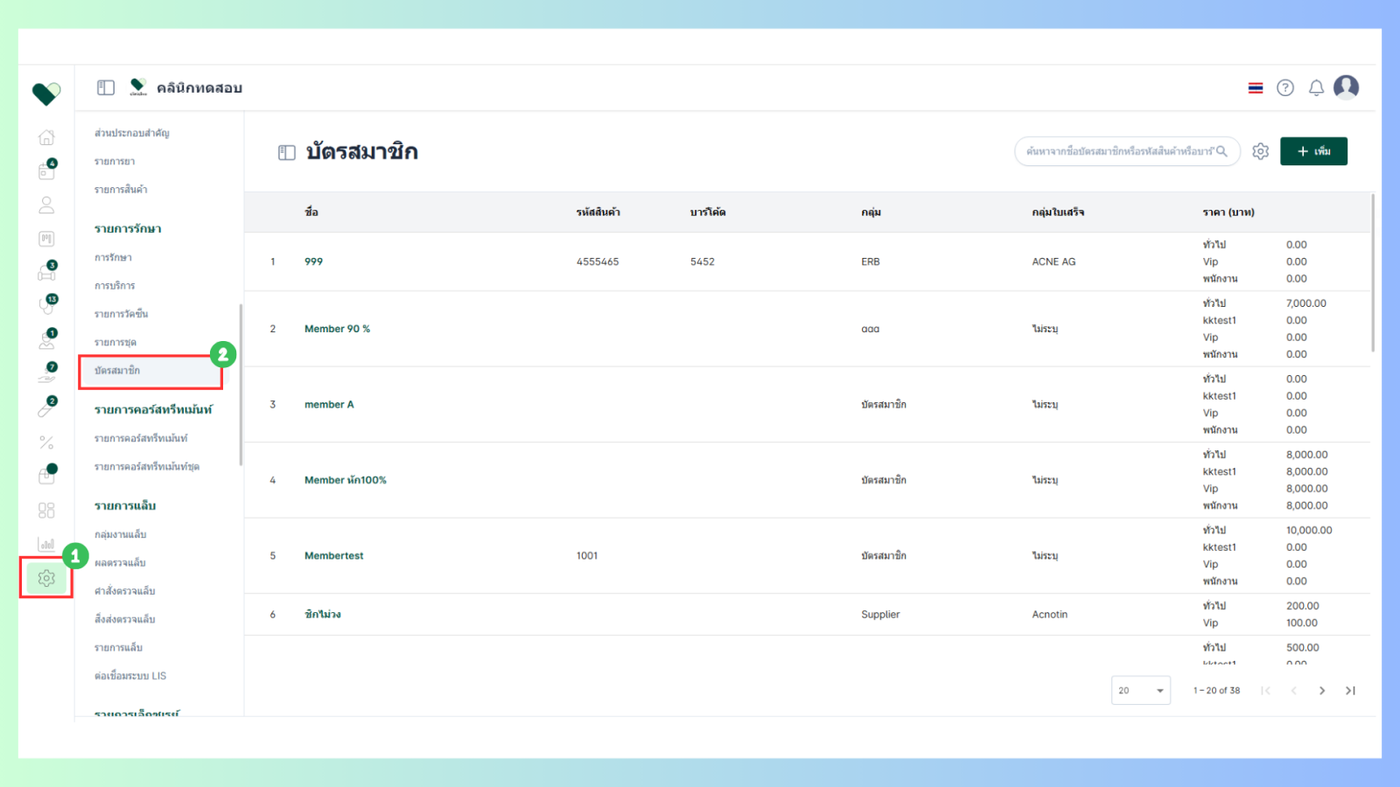The height and width of the screenshot is (787, 1400).
Task: Open the four-squares dashboard icon in sidebar
Action: 46,510
